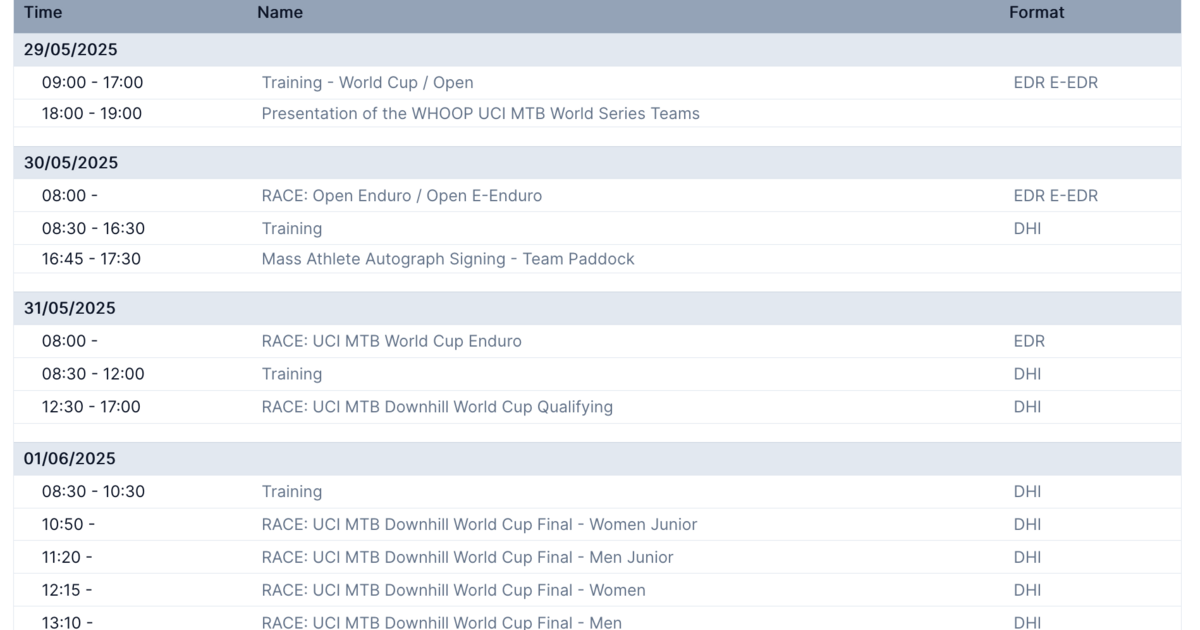Select the 31/05/2025 date group row
This screenshot has height=630, width=1200.
(71, 308)
